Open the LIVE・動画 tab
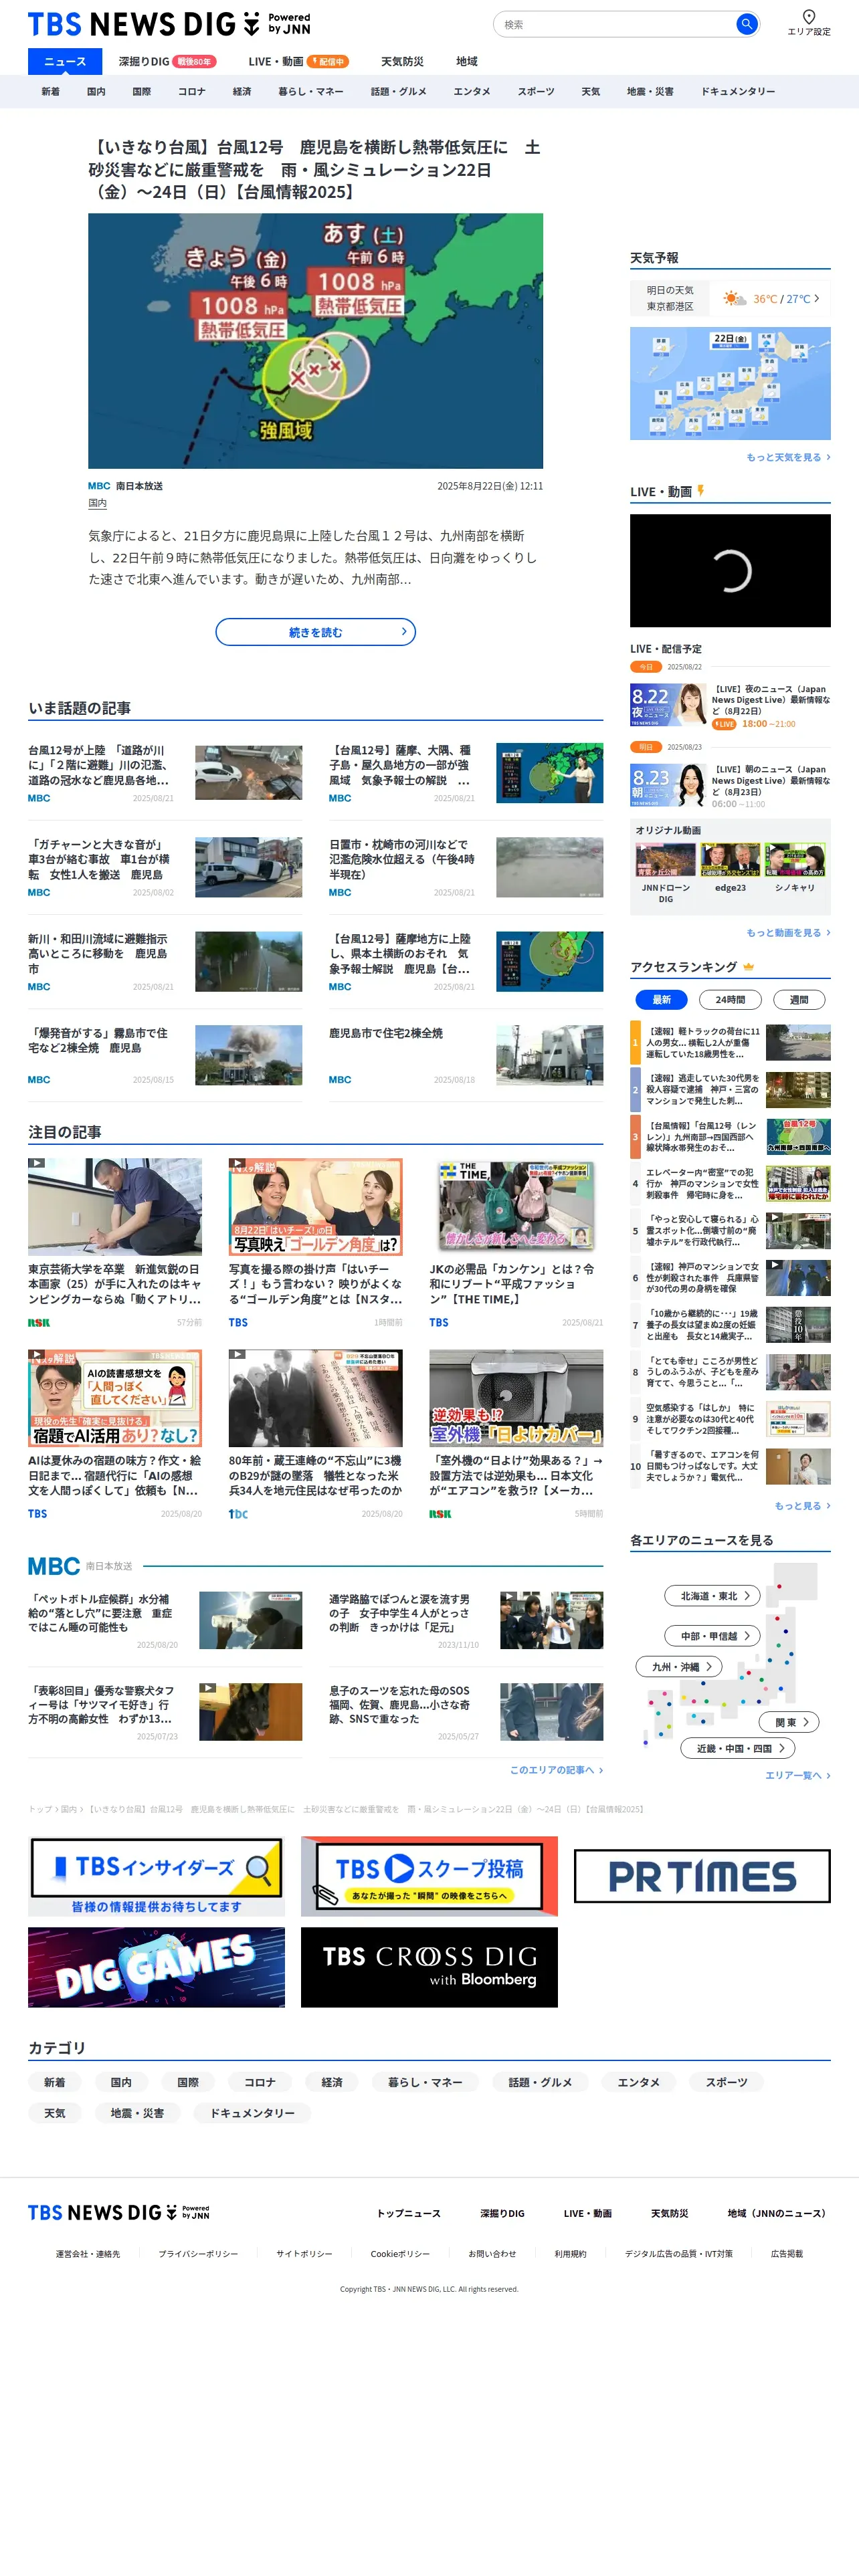 (x=298, y=61)
